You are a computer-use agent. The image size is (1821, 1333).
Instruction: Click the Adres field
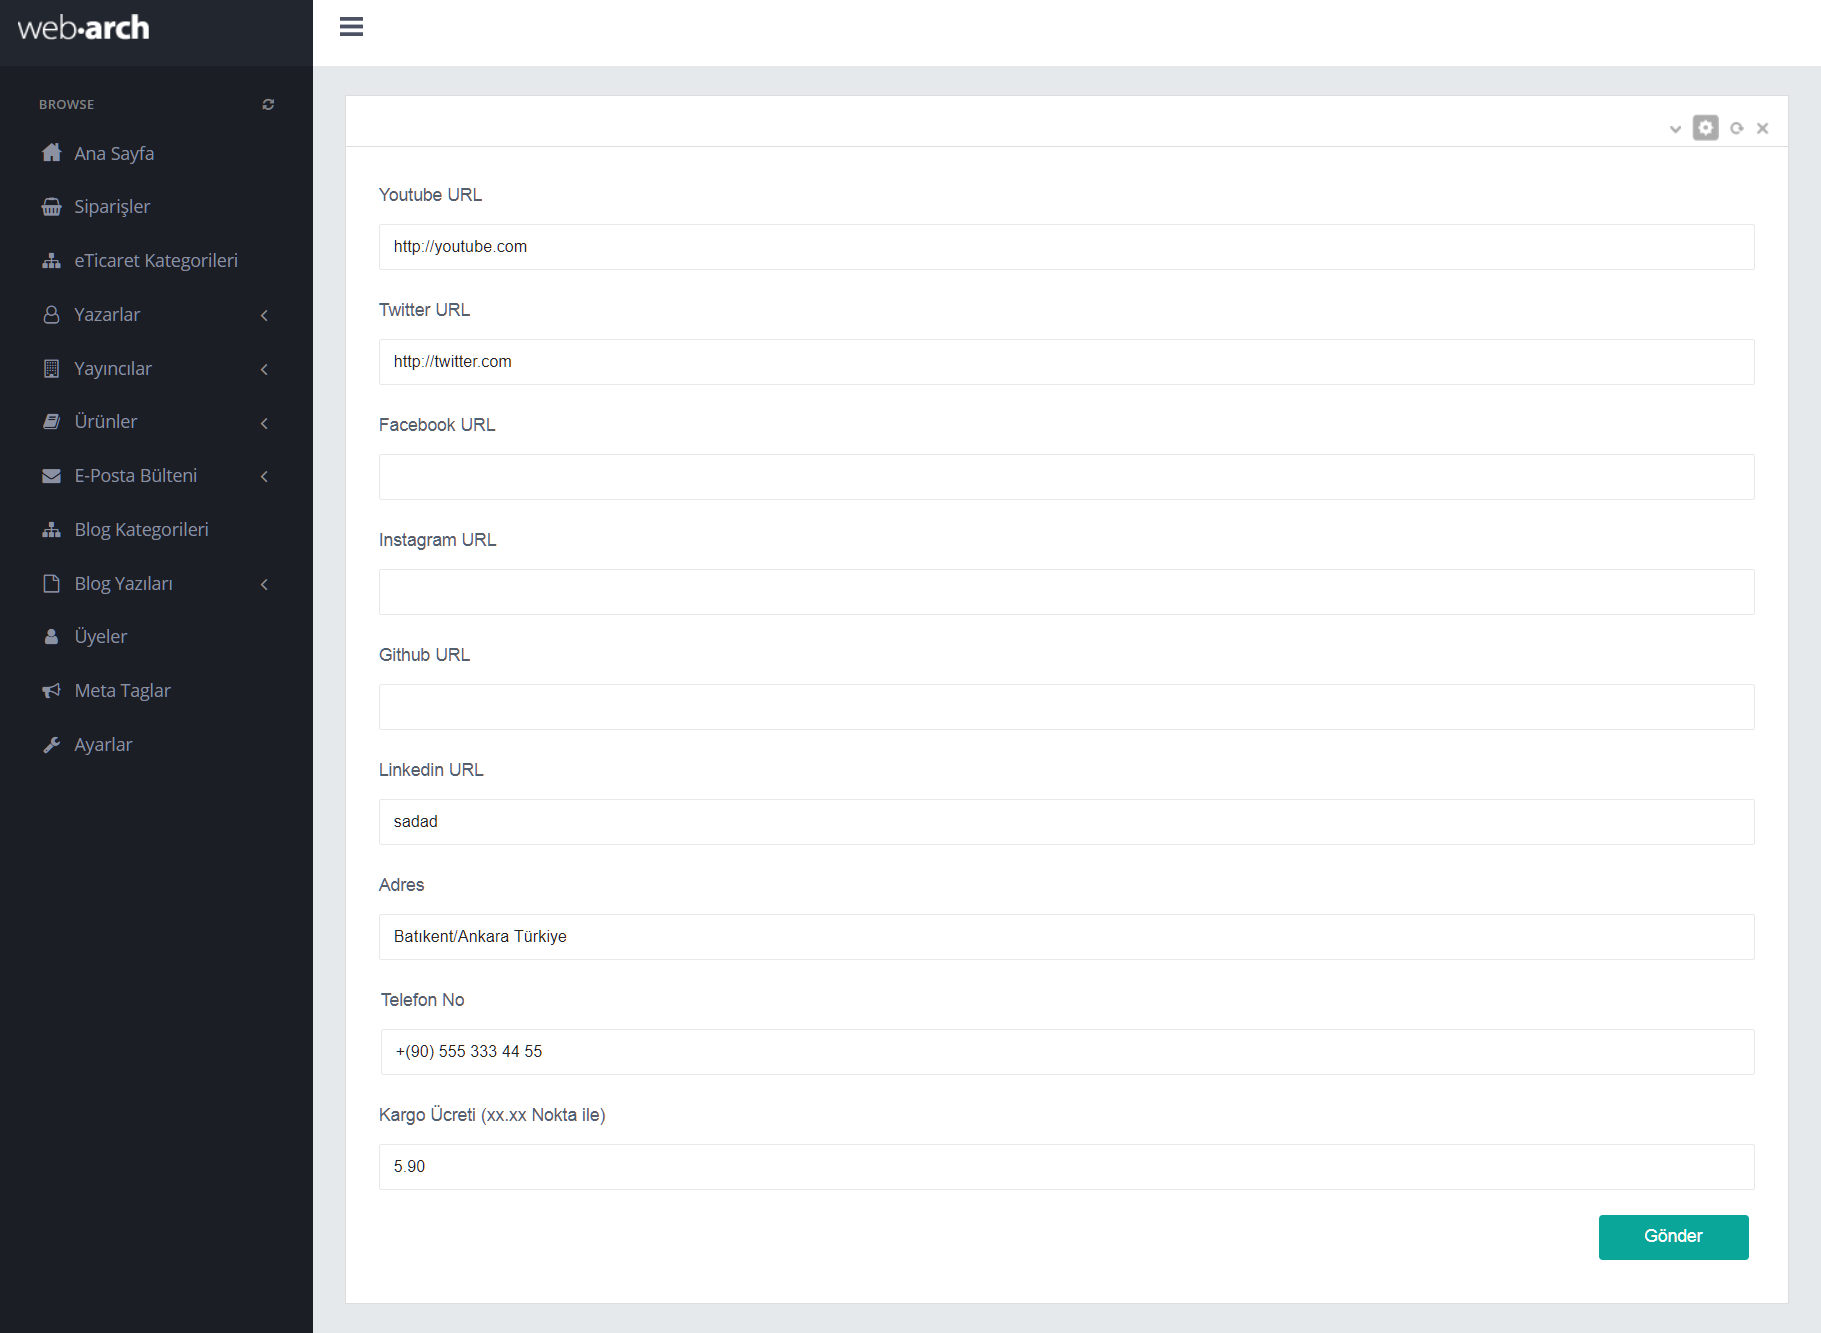1066,937
